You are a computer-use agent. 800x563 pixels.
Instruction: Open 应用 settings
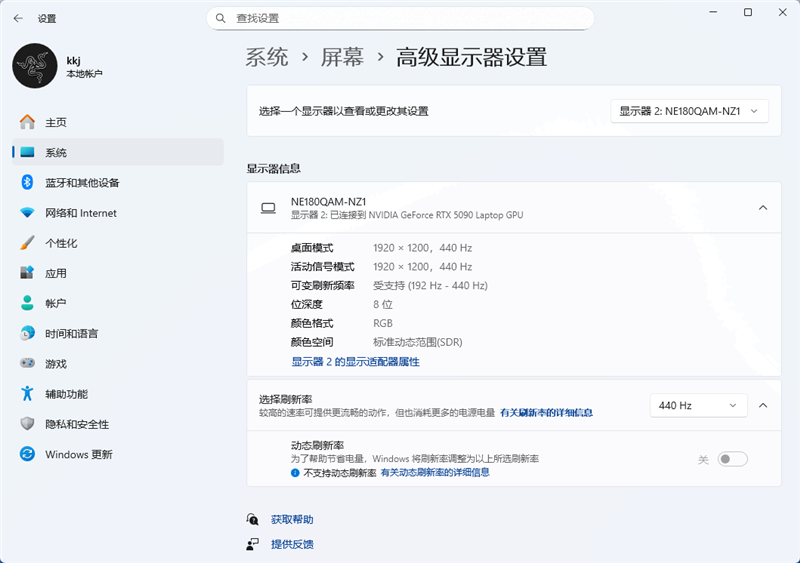(118, 273)
